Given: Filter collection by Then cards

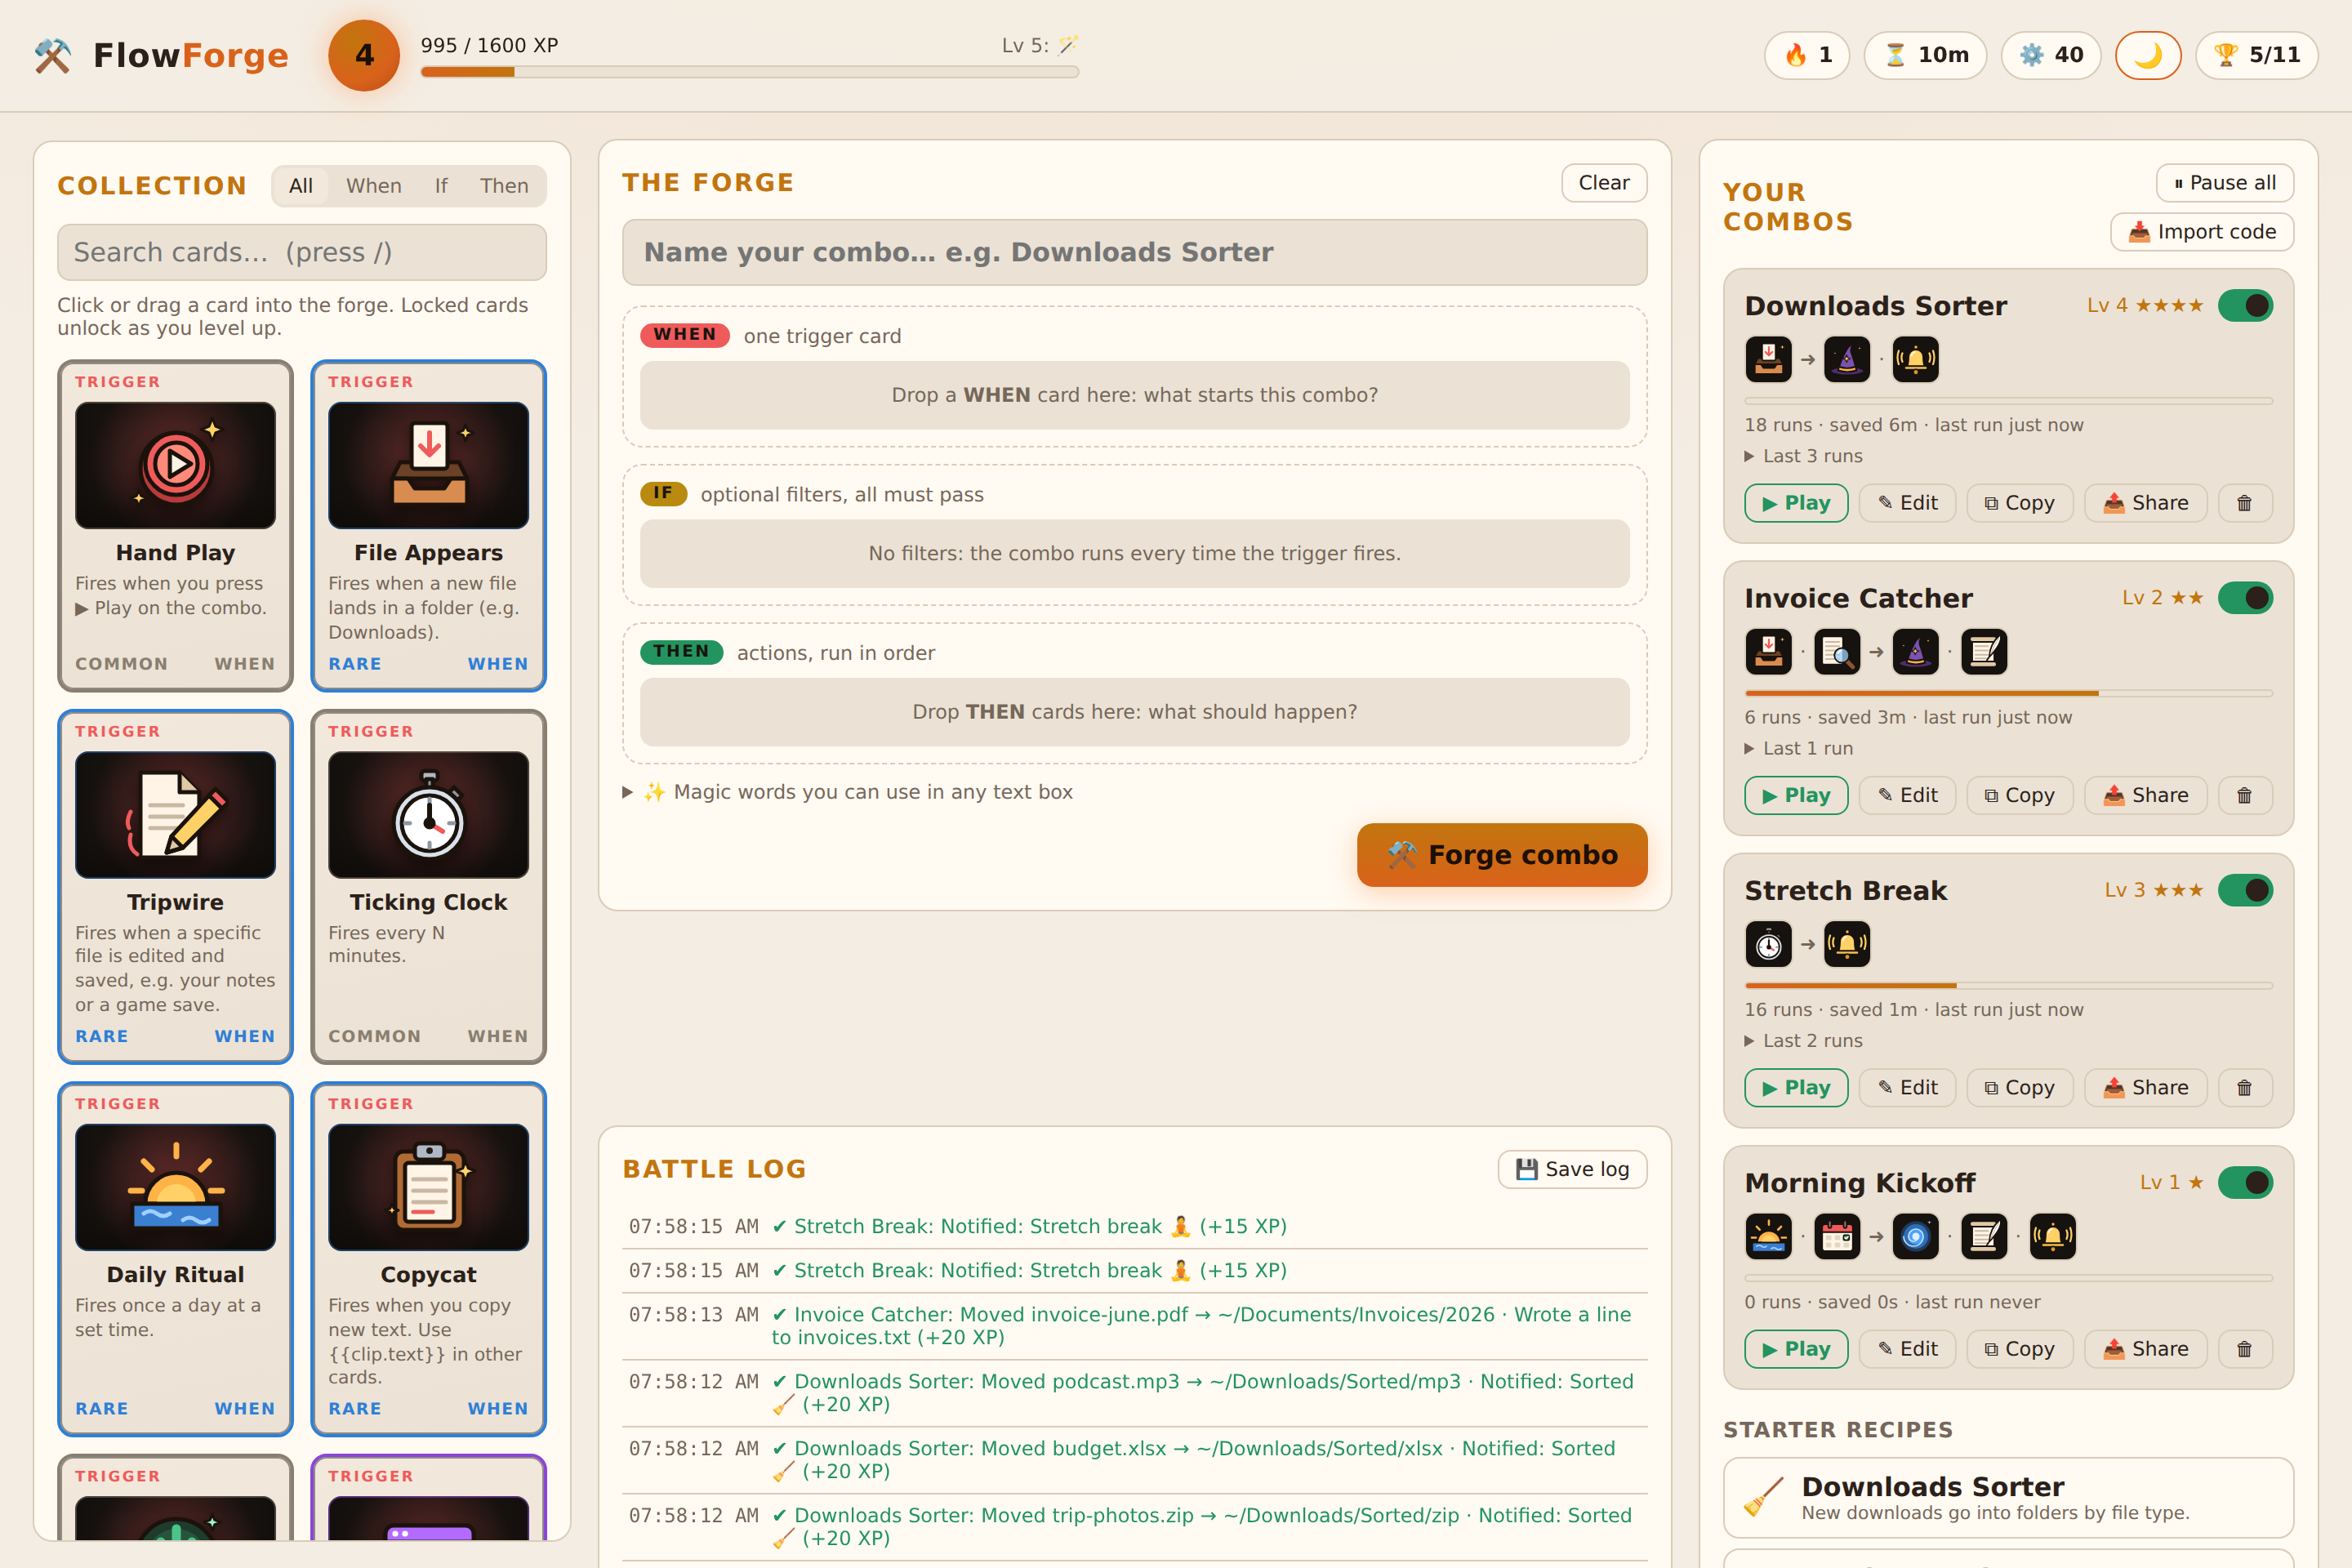Looking at the screenshot, I should pos(504,186).
